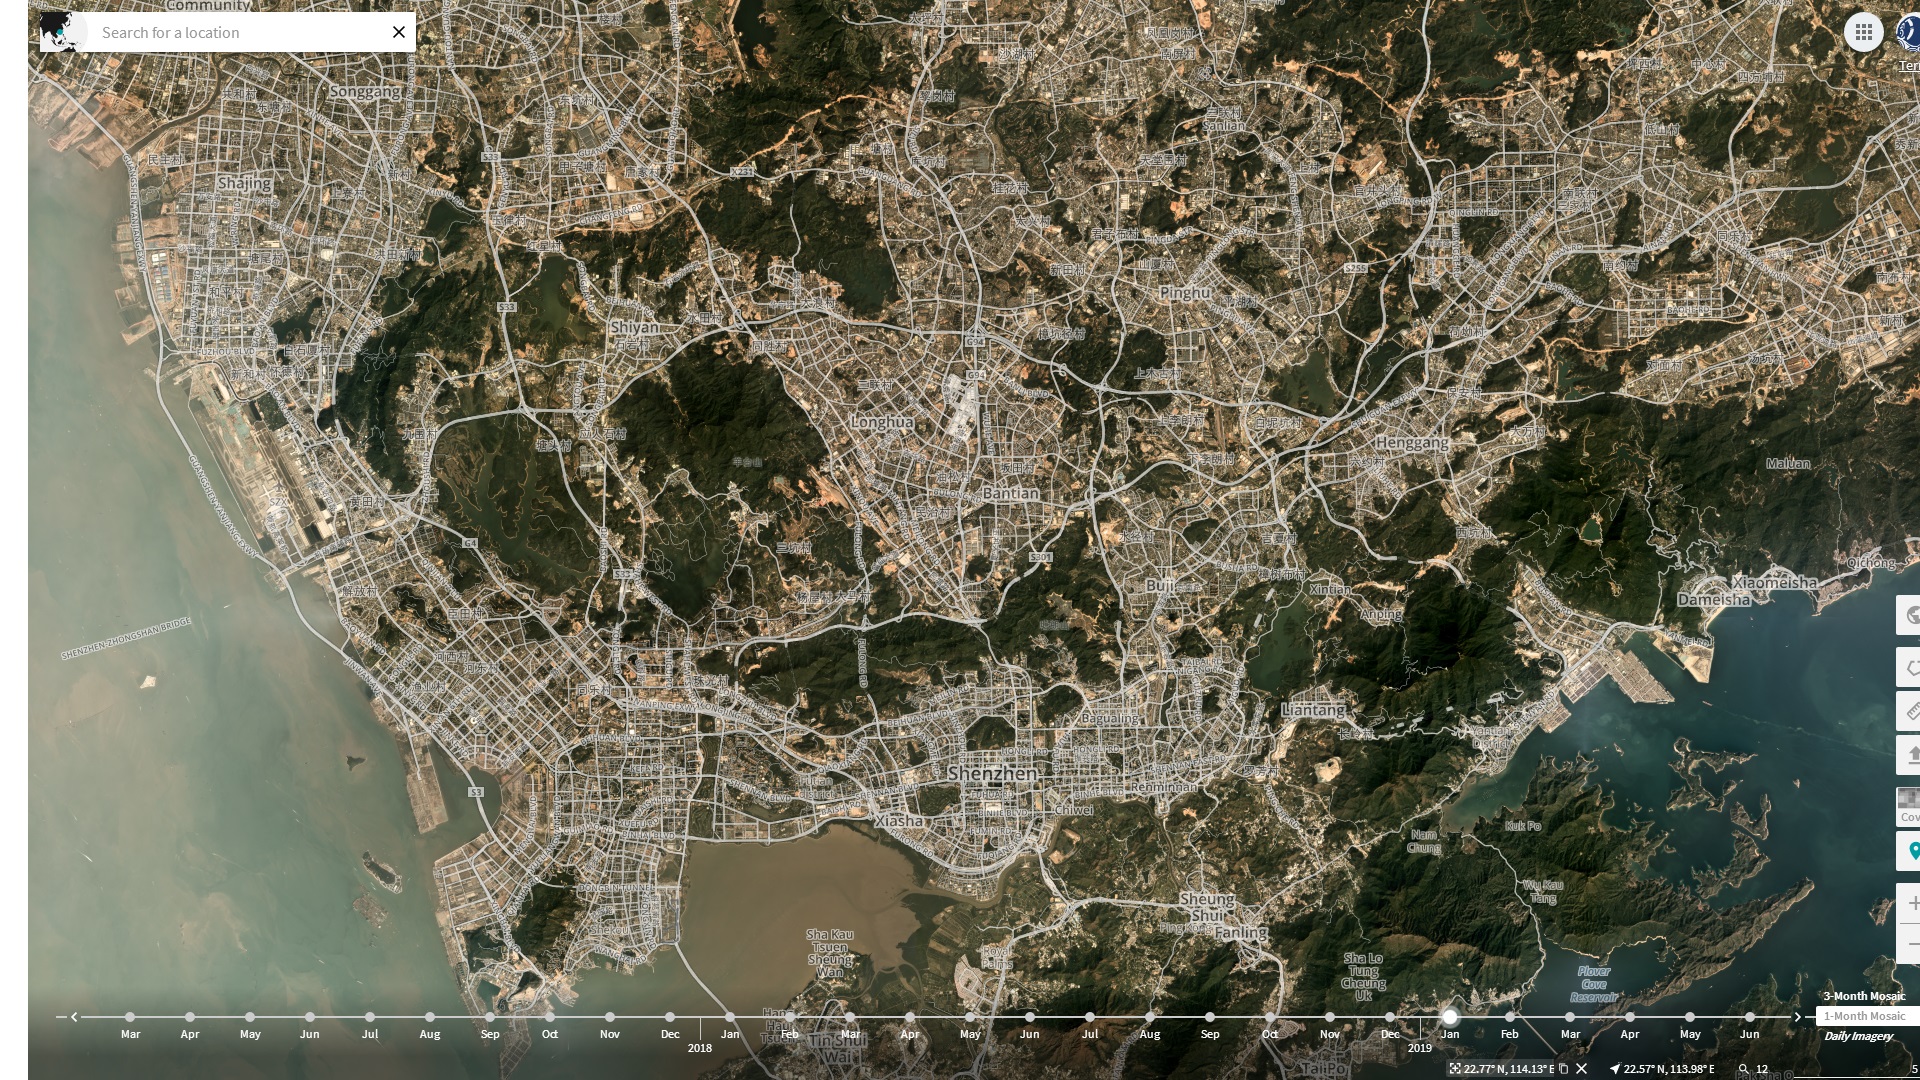The height and width of the screenshot is (1080, 1920).
Task: Select the ruler measure tool
Action: 1910,711
